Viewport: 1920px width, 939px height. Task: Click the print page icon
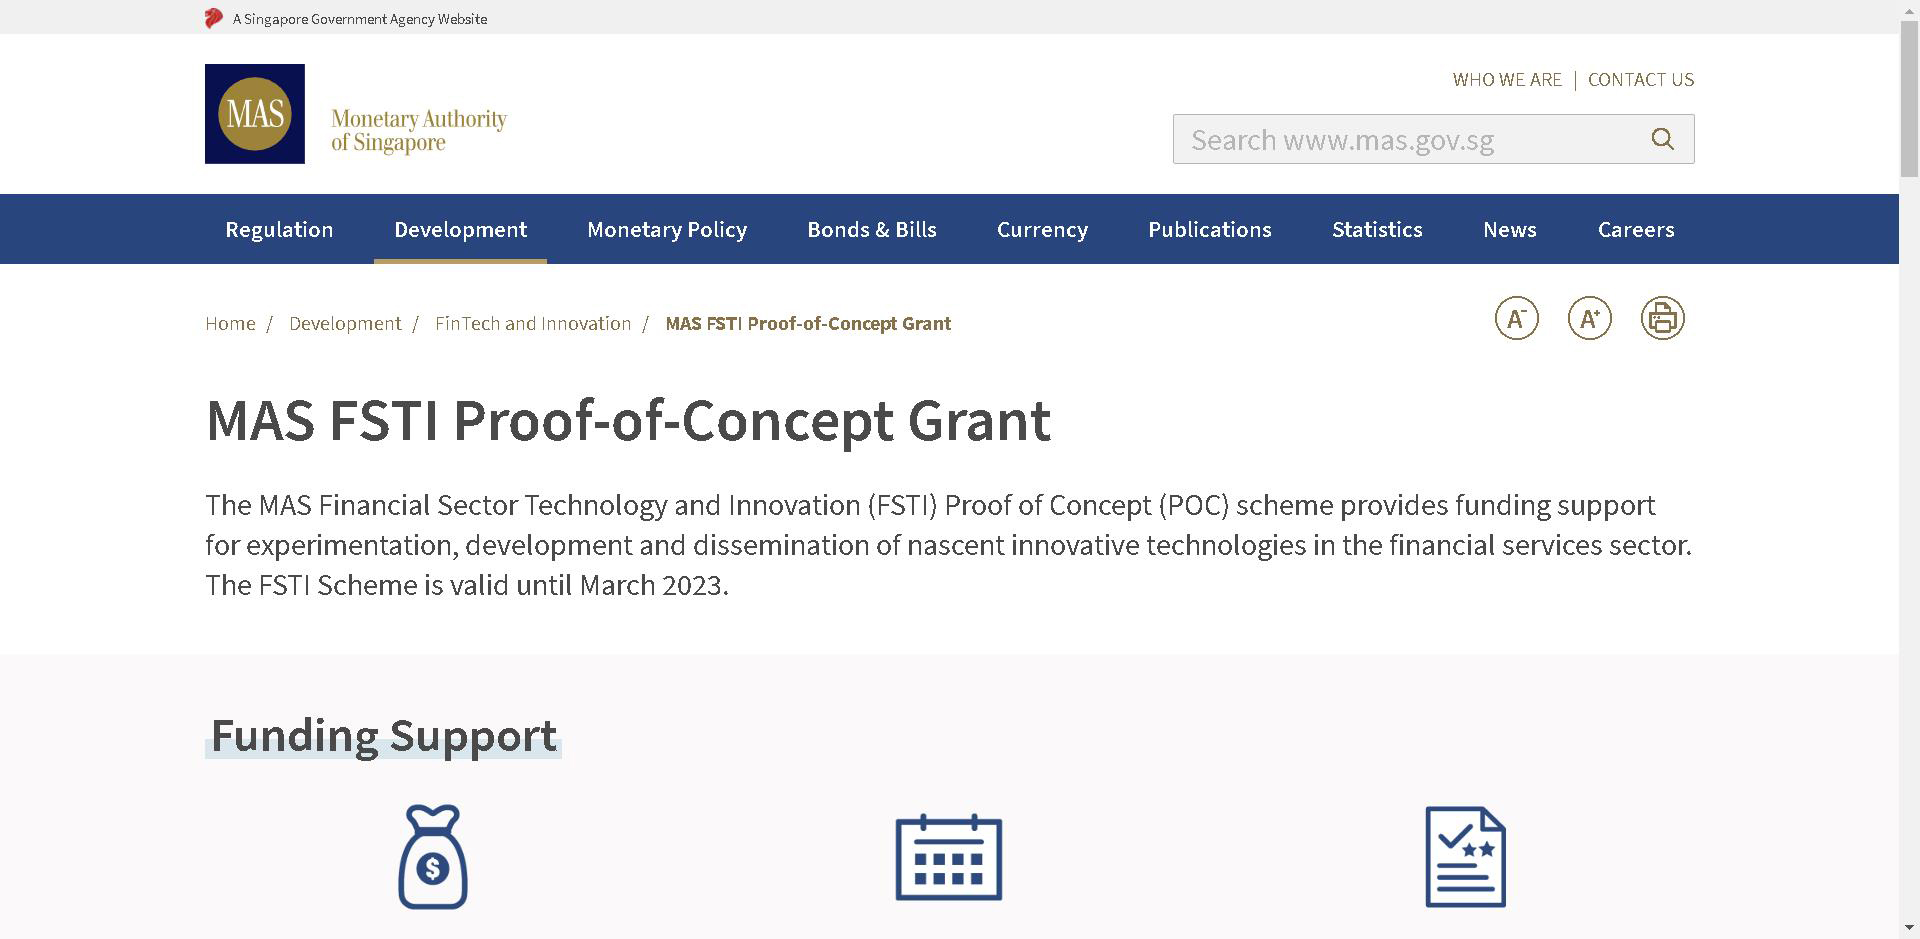(x=1662, y=318)
